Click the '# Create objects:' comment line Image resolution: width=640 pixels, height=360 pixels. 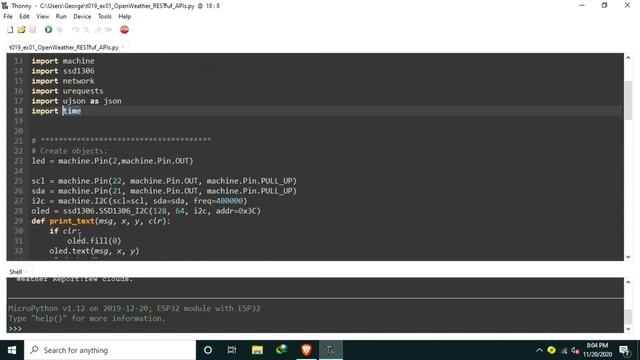69,151
